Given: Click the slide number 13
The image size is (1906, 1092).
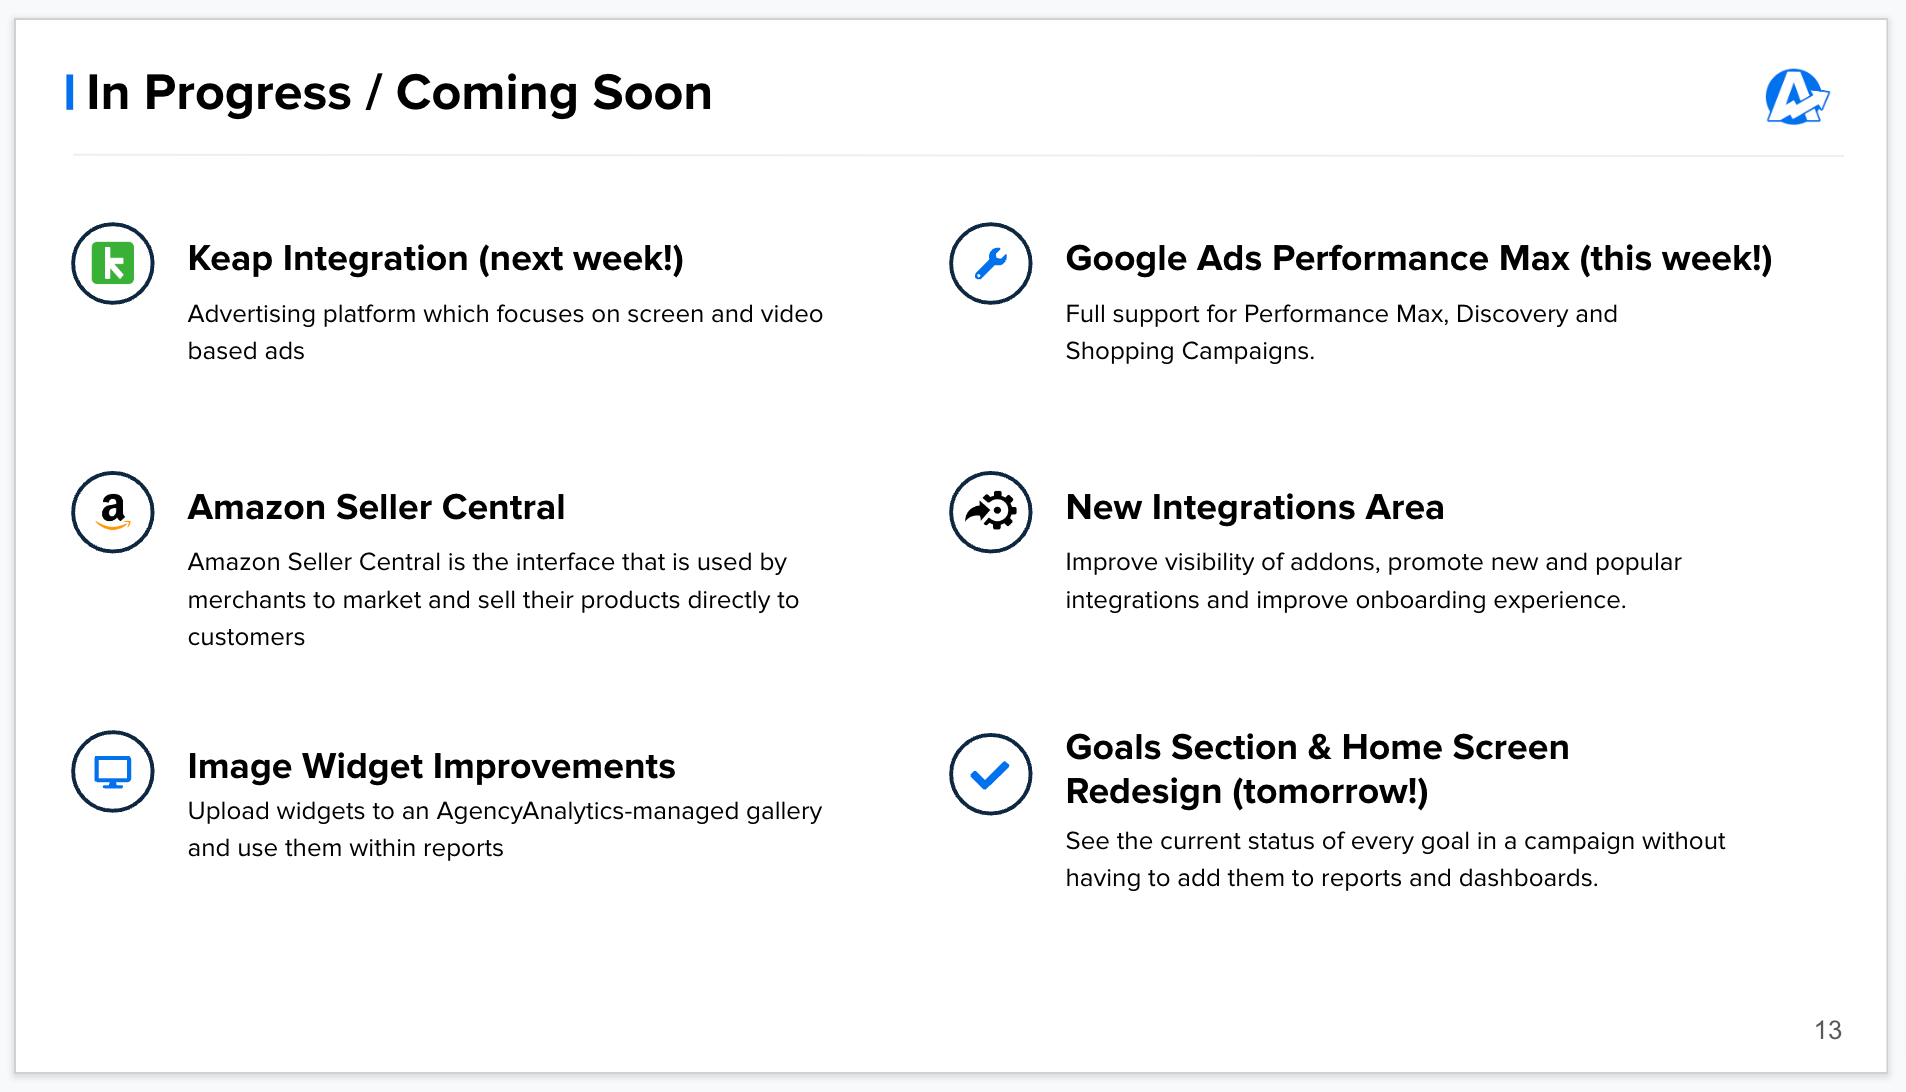Looking at the screenshot, I should coord(1828,1030).
